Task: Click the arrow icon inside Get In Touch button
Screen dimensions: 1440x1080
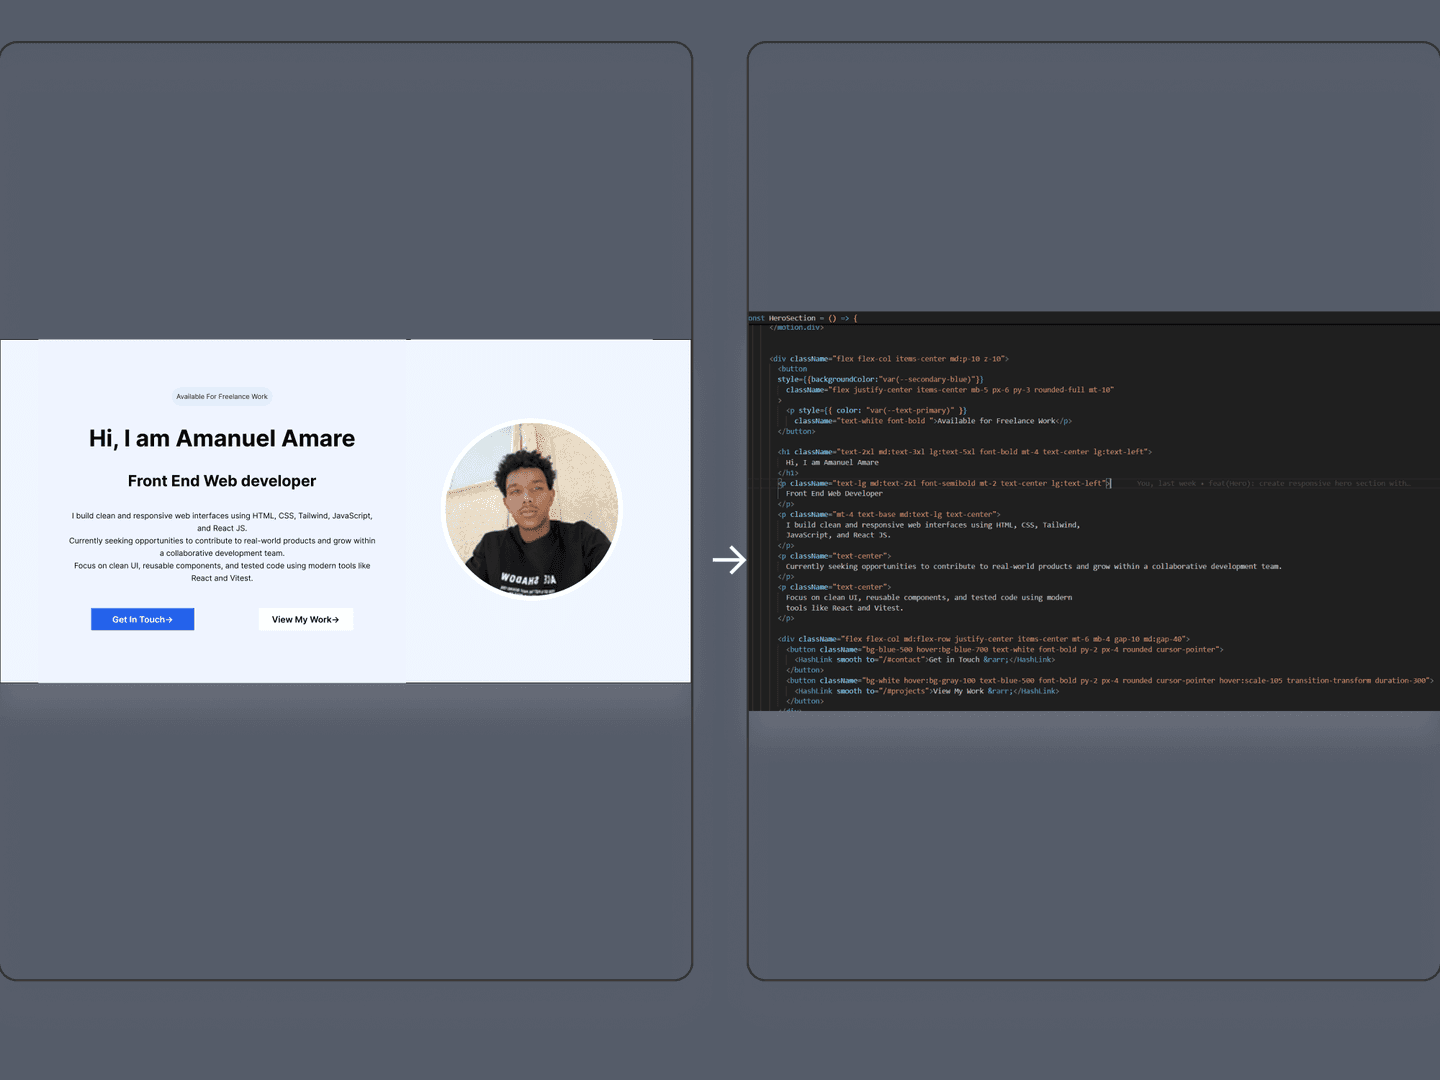Action: pyautogui.click(x=168, y=619)
